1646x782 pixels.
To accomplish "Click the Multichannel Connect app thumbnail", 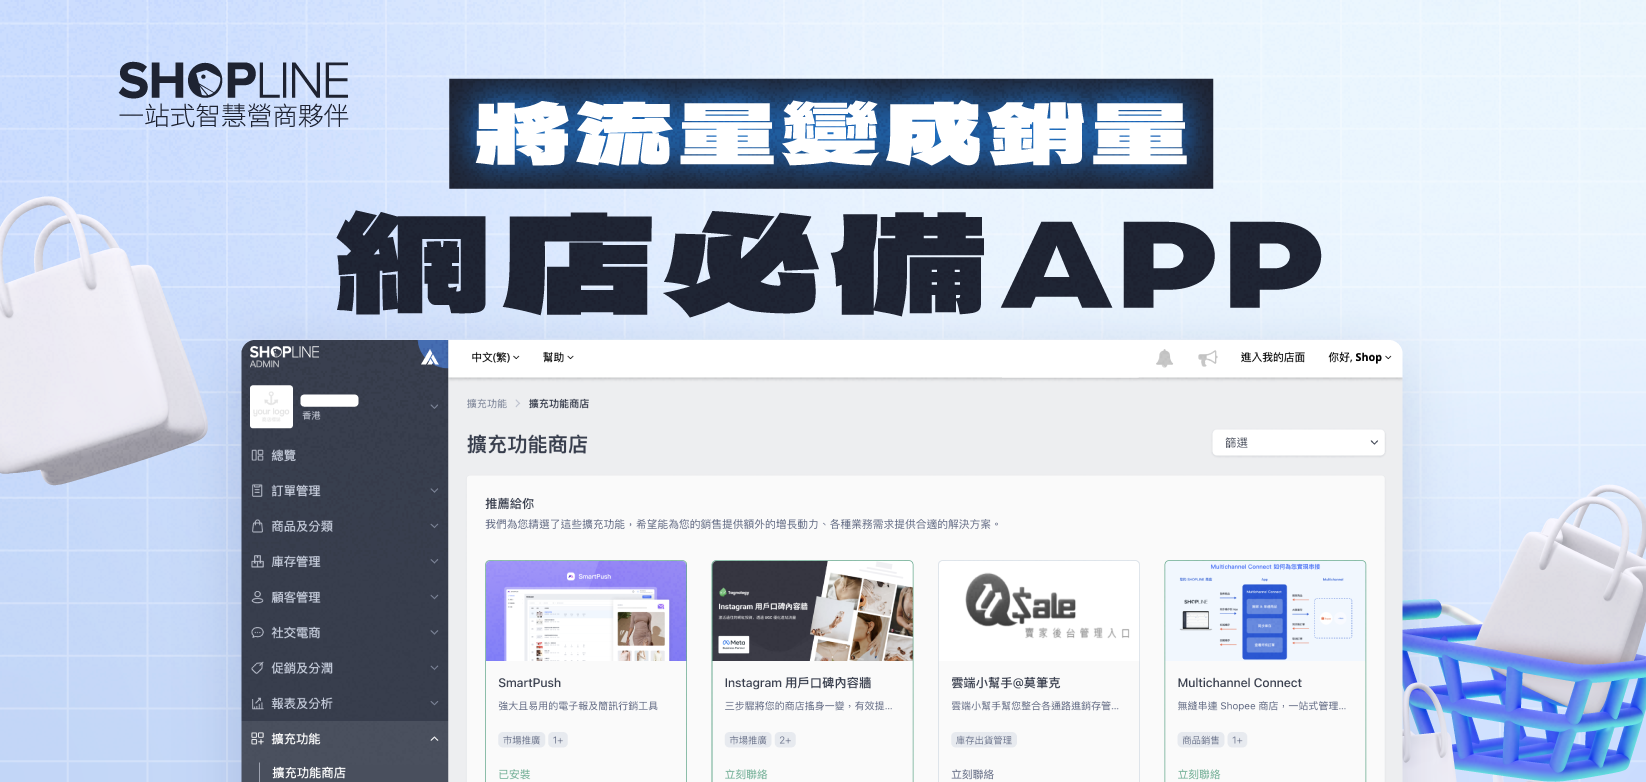I will point(1265,611).
